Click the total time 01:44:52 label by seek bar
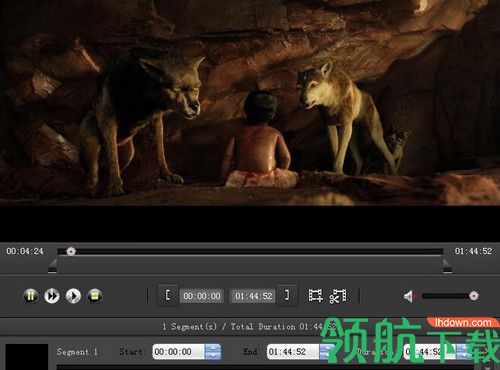Screen dimensions: 500x370 (473, 251)
